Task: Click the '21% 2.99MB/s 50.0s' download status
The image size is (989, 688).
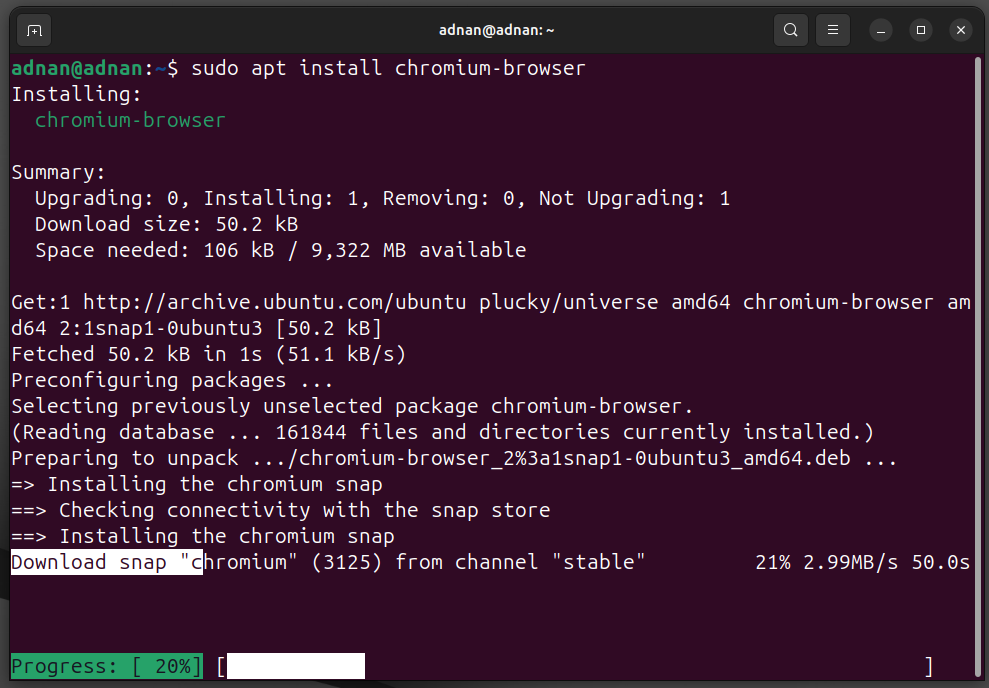Action: [x=862, y=562]
